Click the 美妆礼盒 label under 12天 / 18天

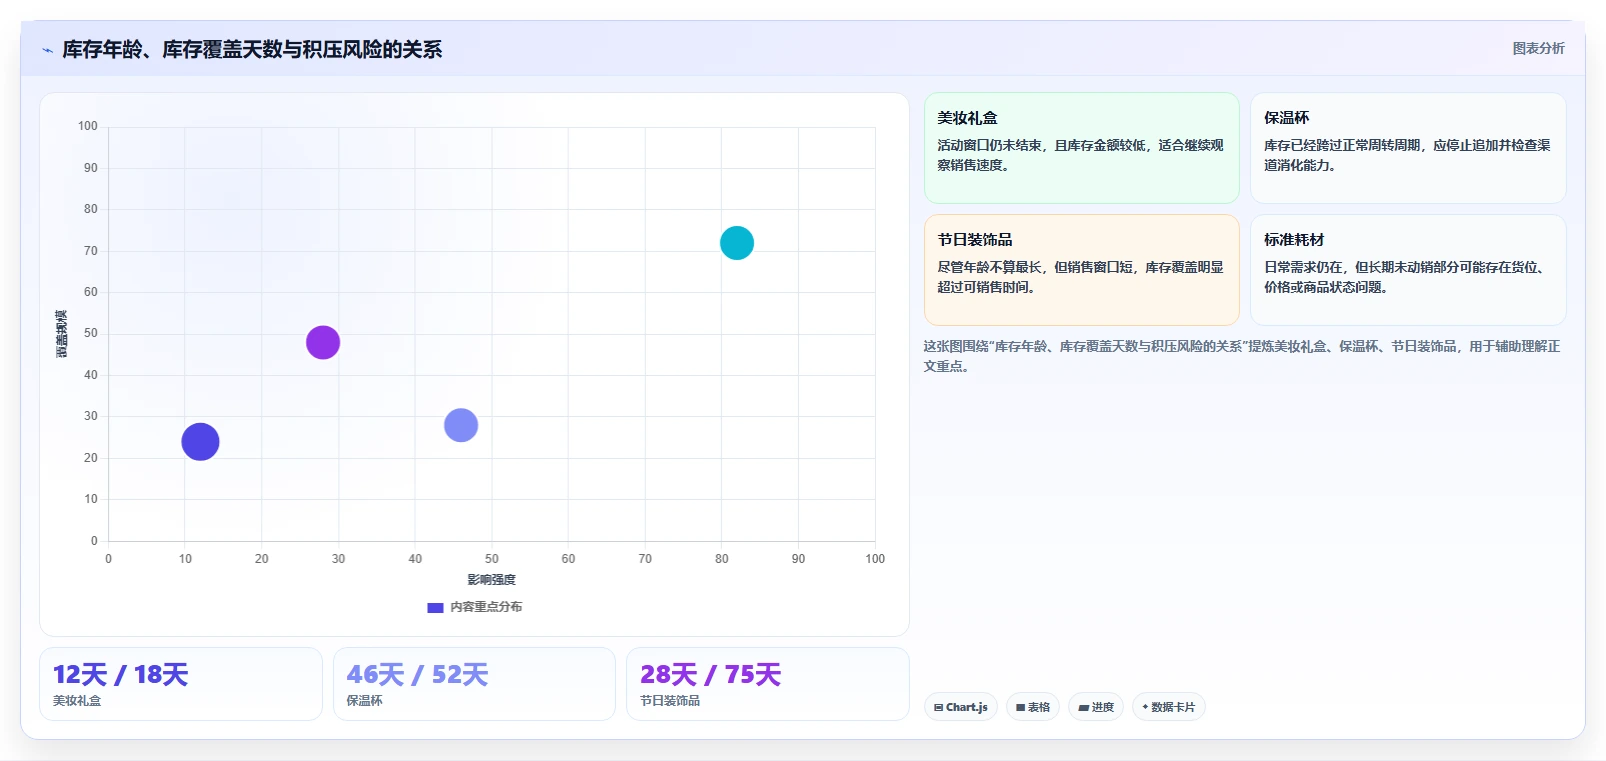(77, 701)
